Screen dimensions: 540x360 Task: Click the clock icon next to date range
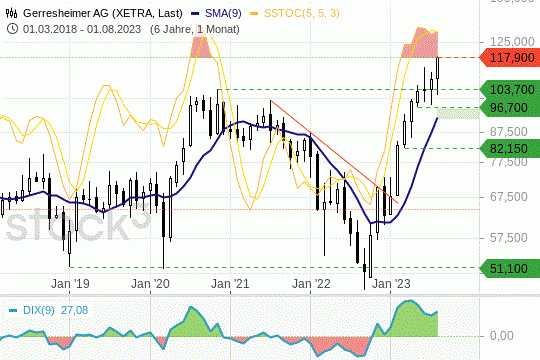[12, 29]
